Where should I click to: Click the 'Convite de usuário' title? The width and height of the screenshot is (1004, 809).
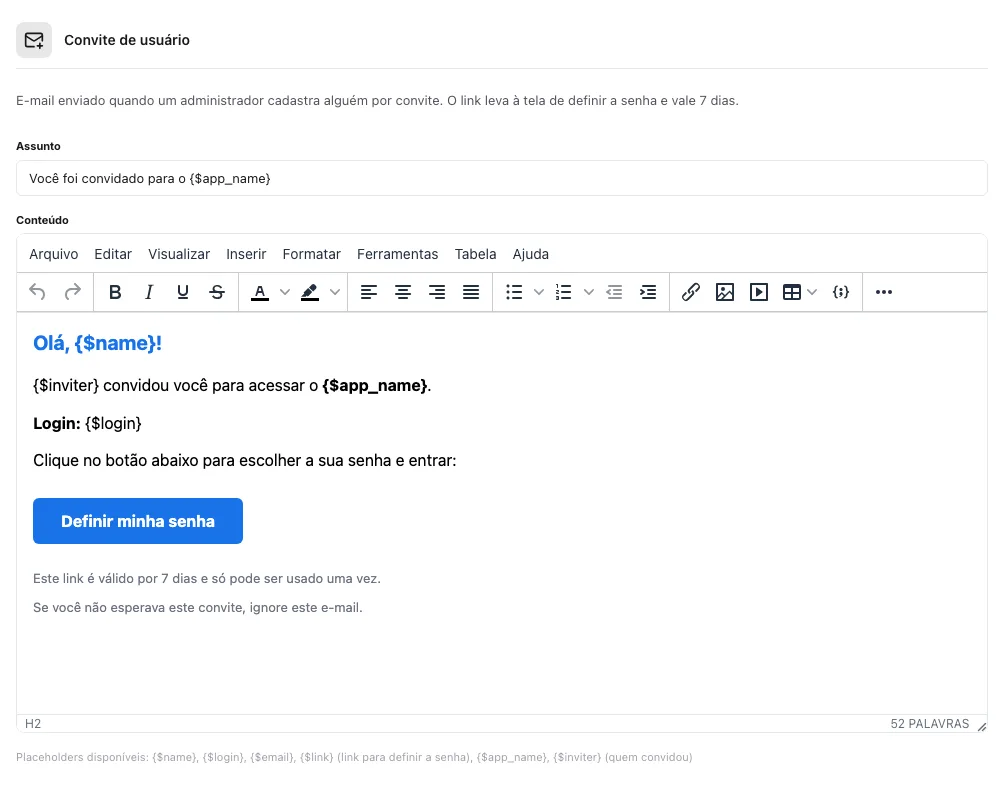pos(127,40)
